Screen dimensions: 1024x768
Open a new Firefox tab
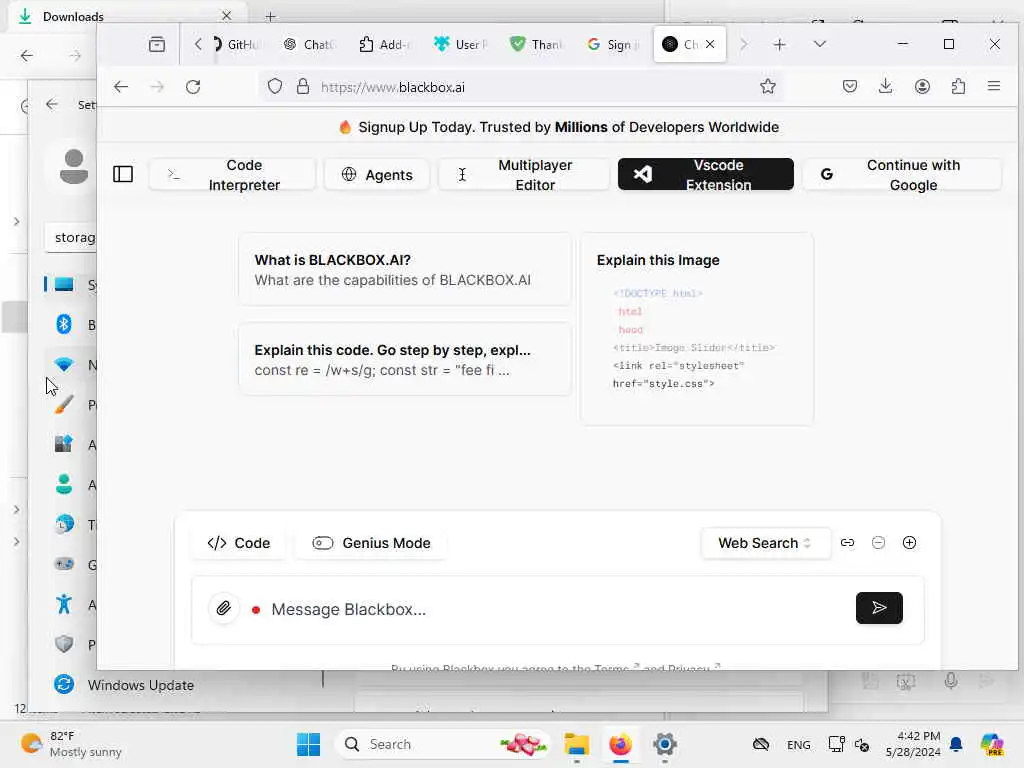click(x=779, y=44)
